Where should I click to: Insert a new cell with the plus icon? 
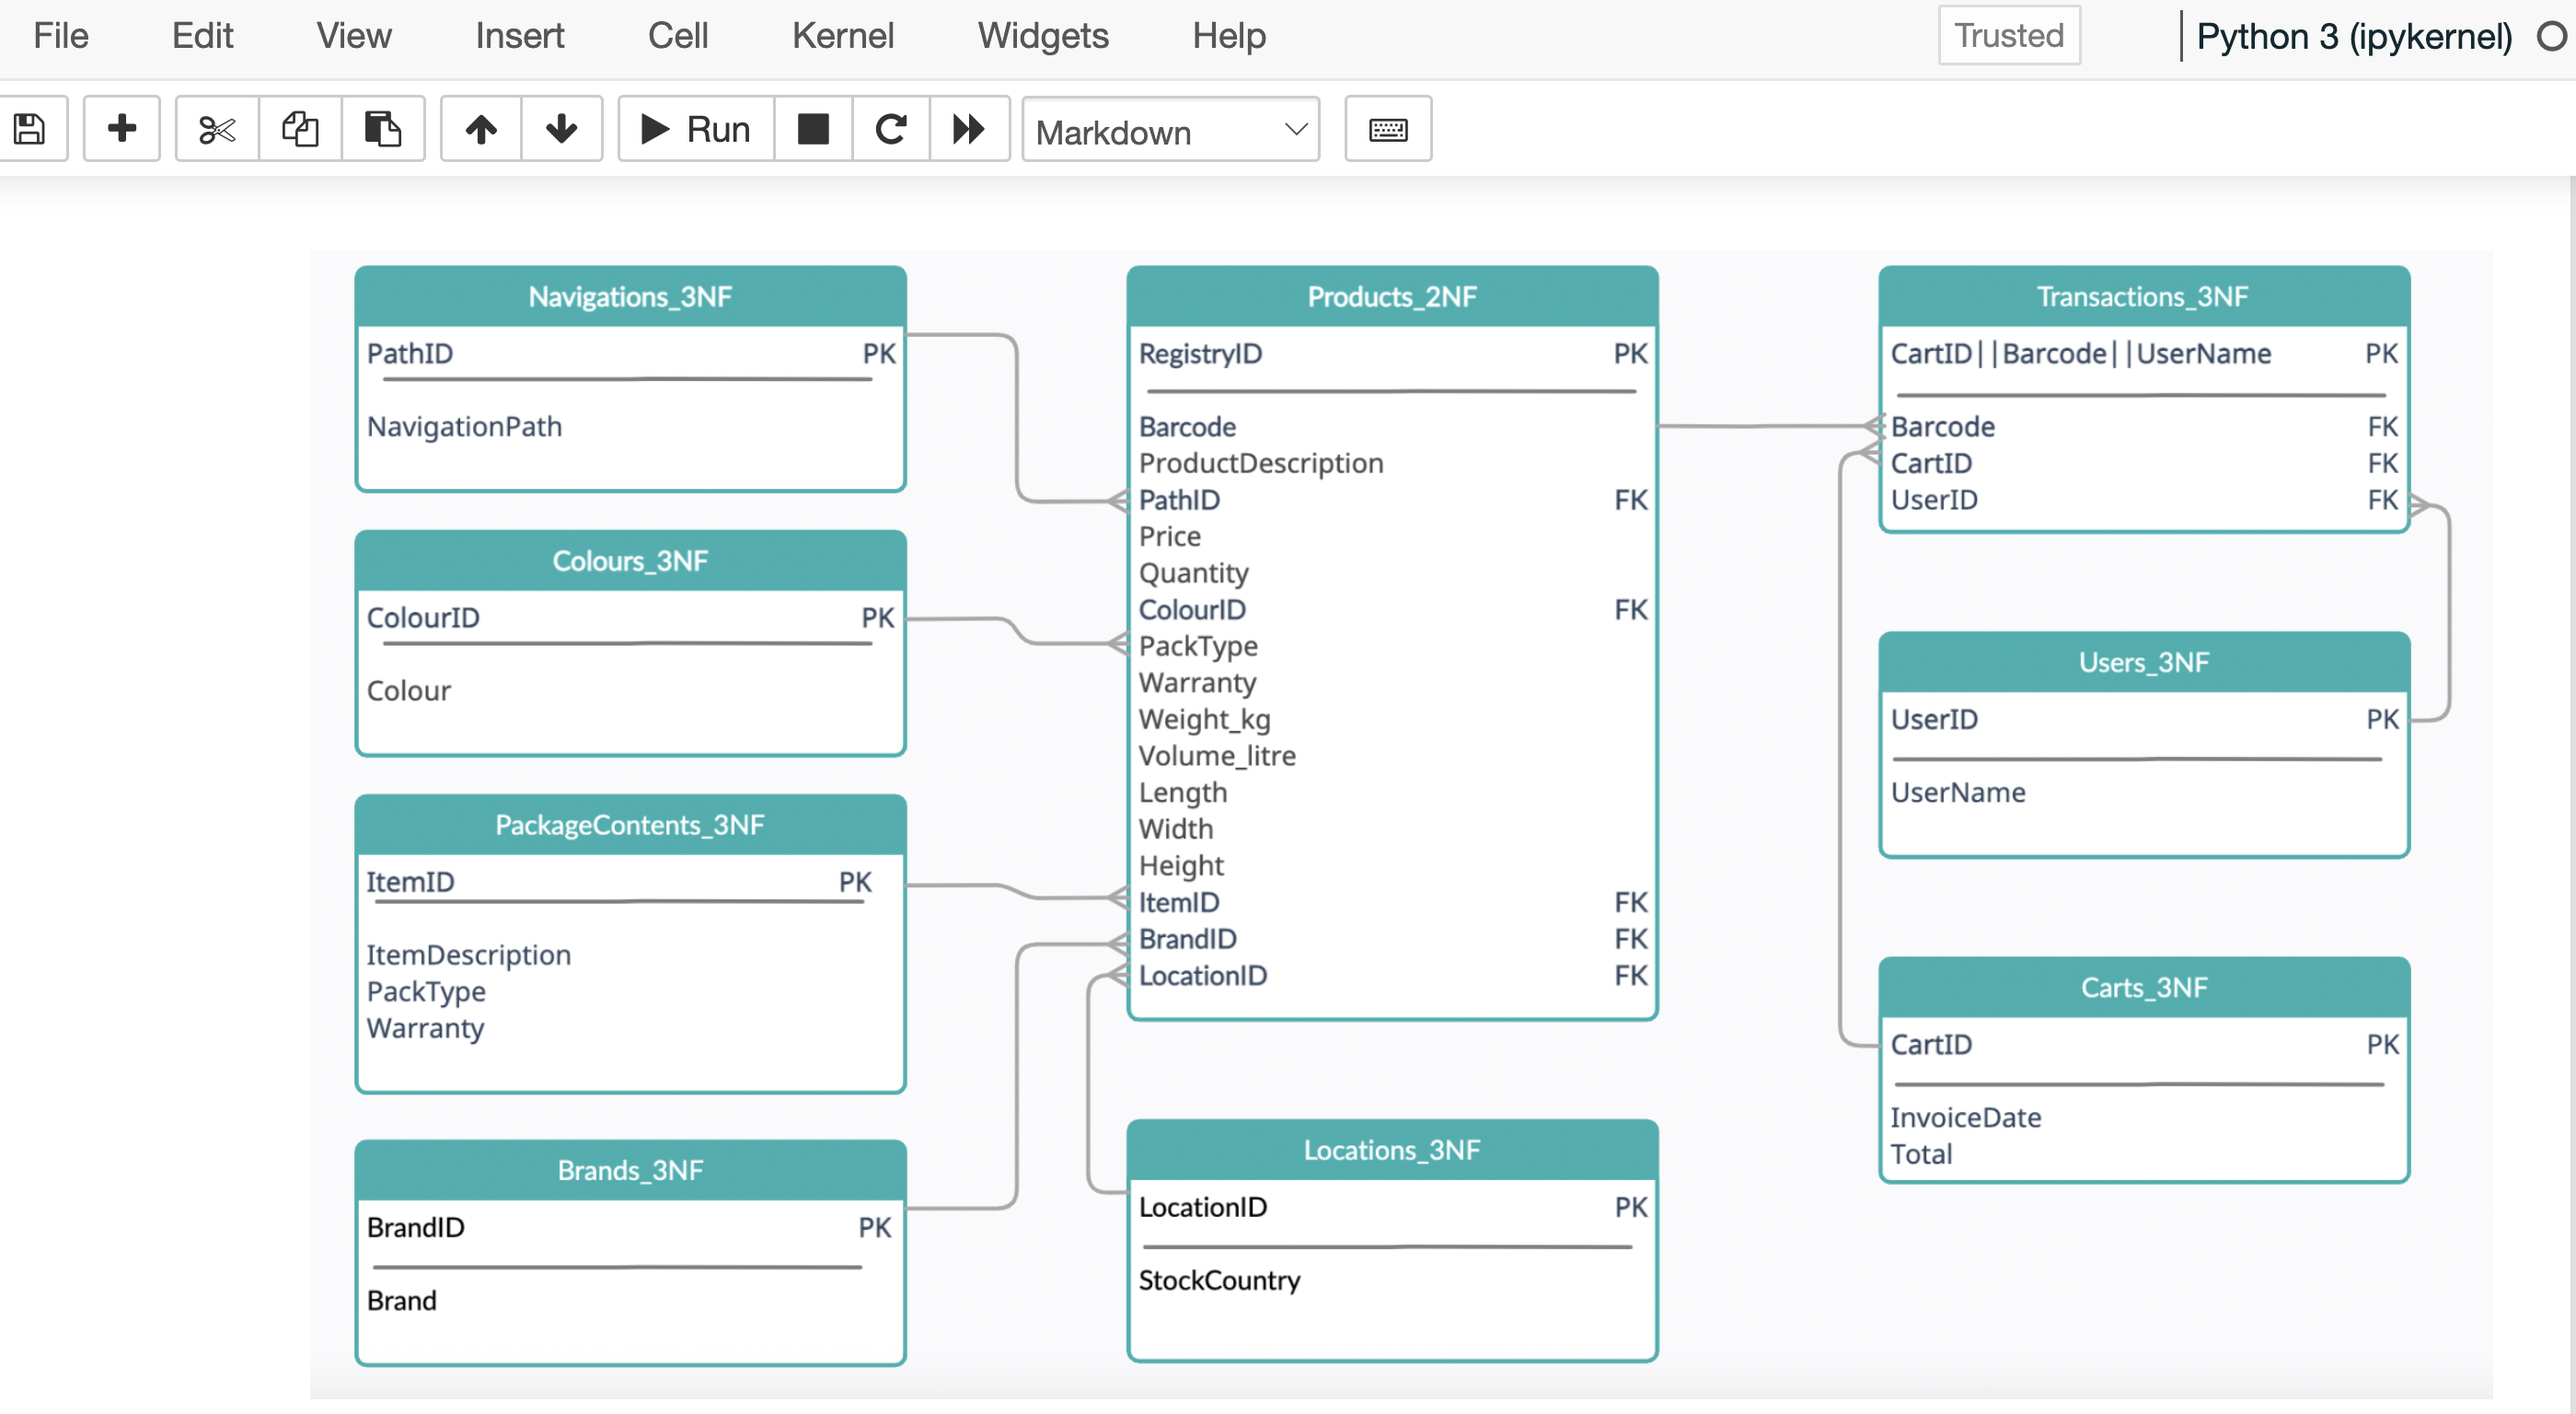click(x=122, y=129)
